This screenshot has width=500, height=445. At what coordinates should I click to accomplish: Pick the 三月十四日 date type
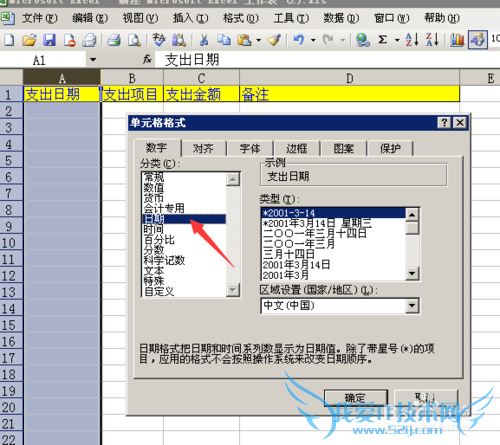tap(333, 254)
